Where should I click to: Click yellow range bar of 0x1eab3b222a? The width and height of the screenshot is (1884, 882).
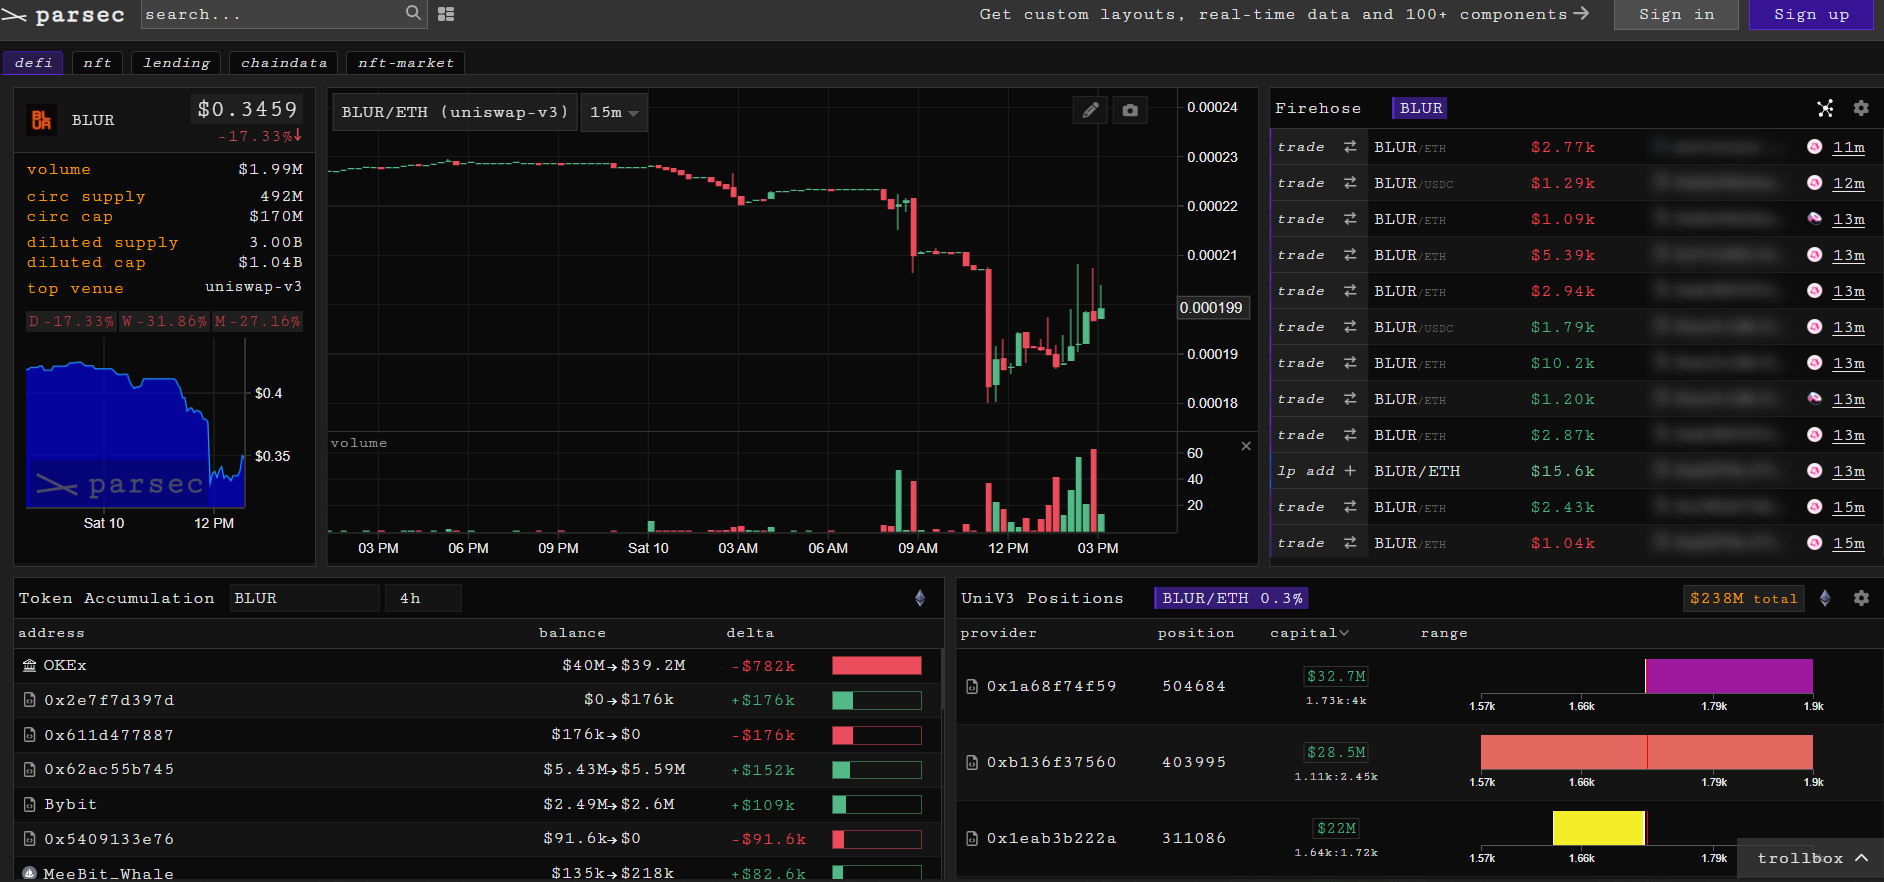1598,828
